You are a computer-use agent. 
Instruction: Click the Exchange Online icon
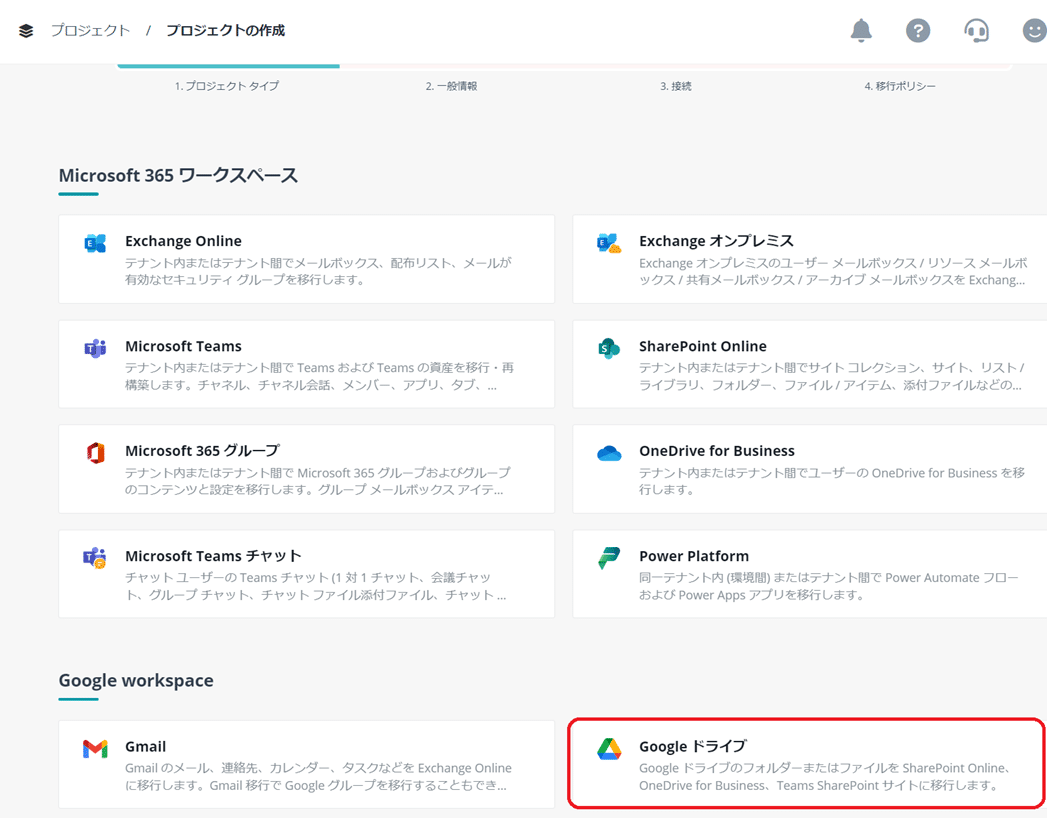point(95,243)
